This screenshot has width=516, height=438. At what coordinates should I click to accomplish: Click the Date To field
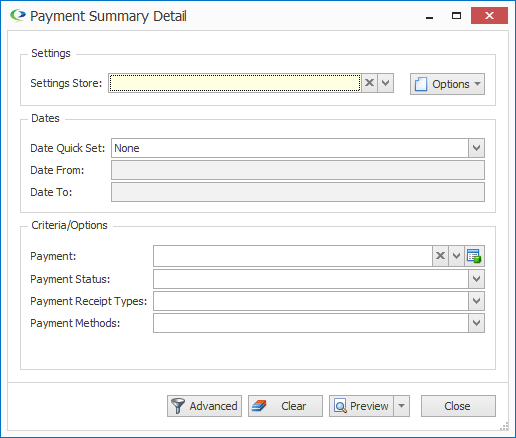[298, 192]
